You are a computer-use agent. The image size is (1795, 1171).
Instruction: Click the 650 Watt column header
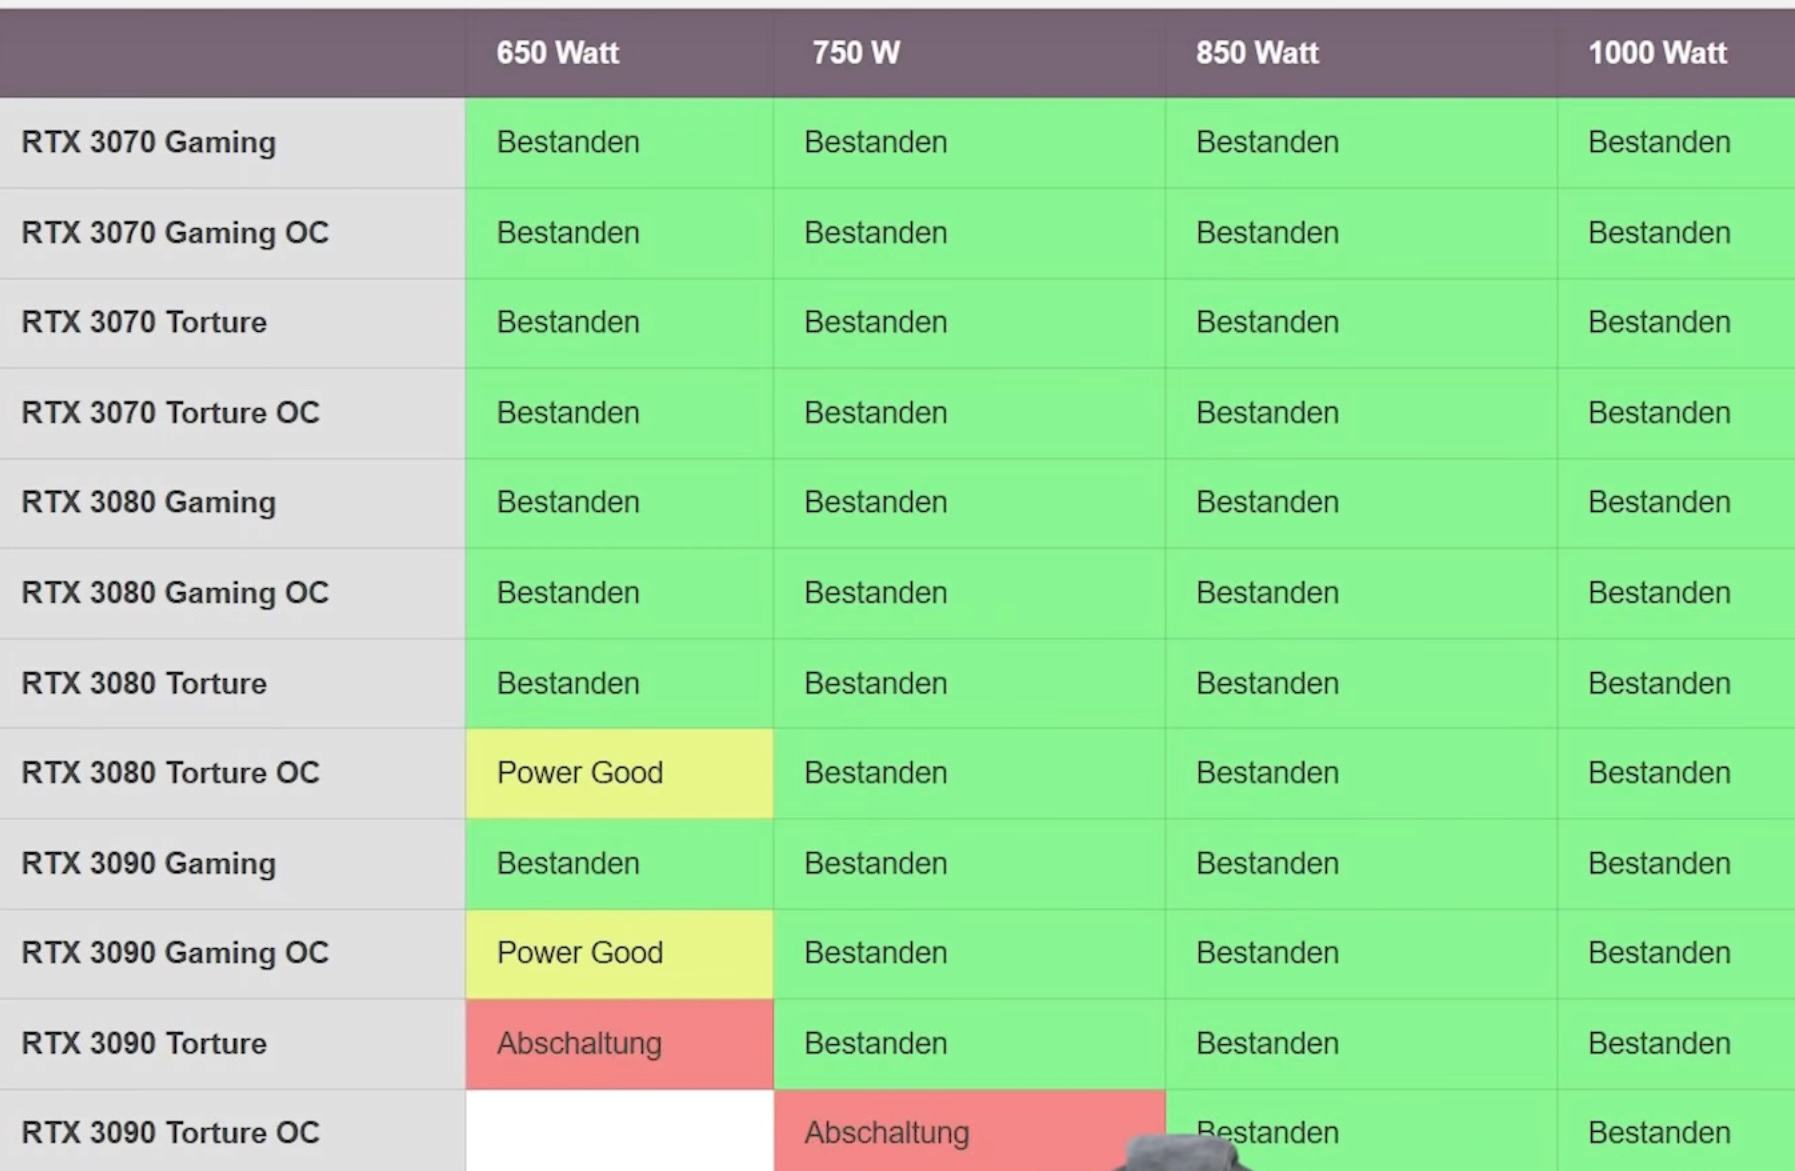click(558, 52)
